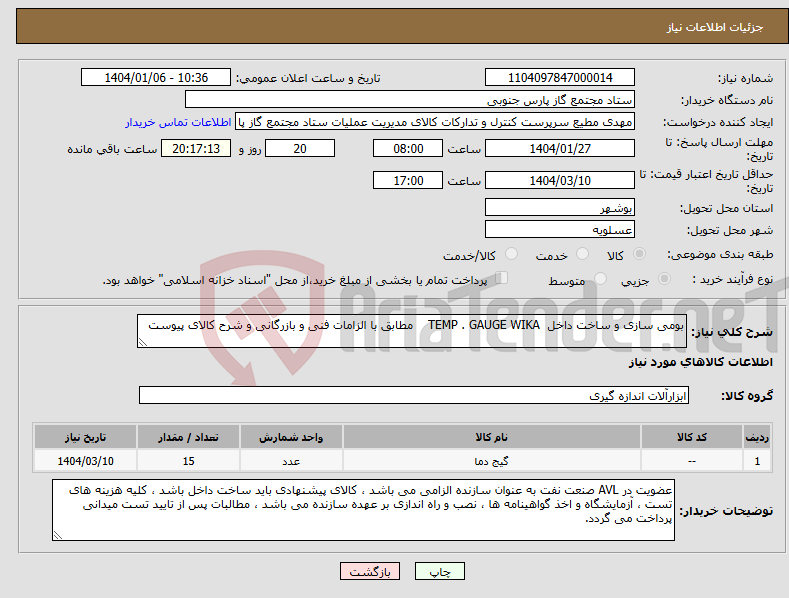
Task: Select the کالا/خدمت radio button
Action: pos(511,254)
